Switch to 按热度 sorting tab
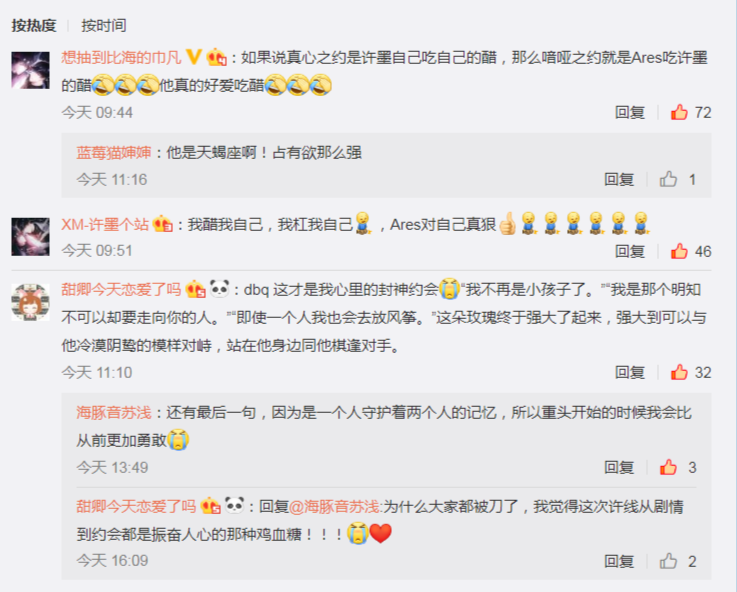The width and height of the screenshot is (737, 592). click(x=34, y=25)
